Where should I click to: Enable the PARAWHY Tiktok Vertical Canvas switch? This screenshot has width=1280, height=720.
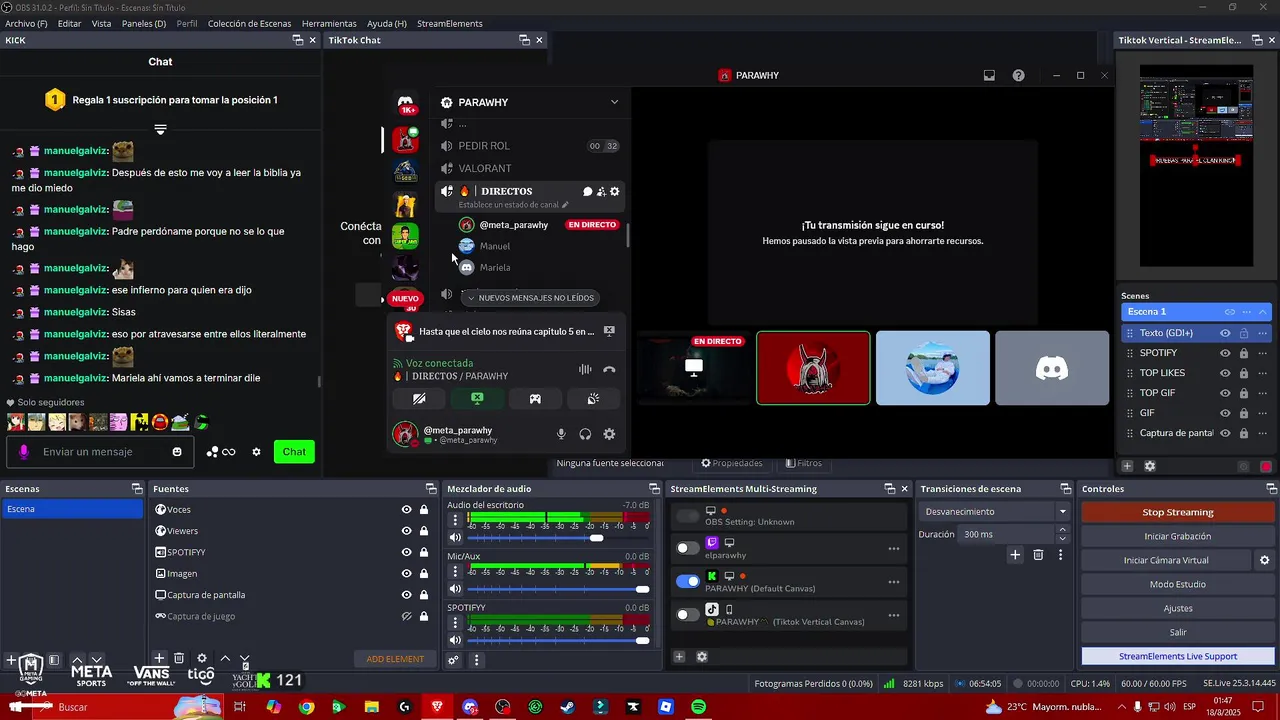click(x=688, y=614)
